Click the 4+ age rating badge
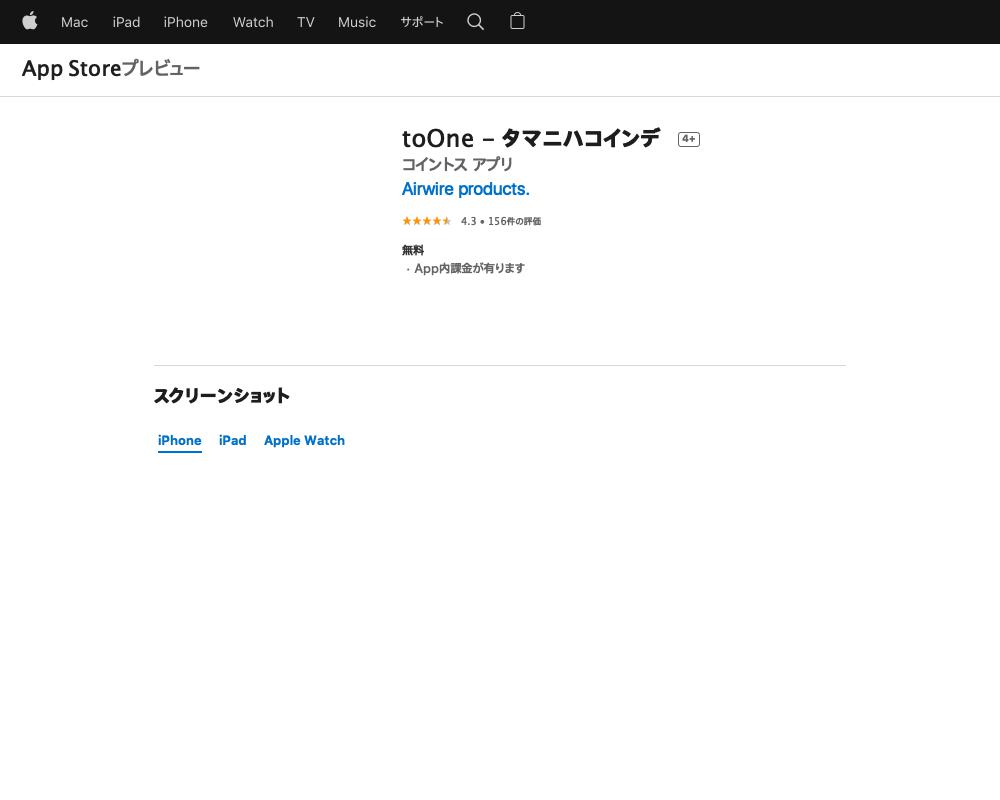 click(688, 139)
